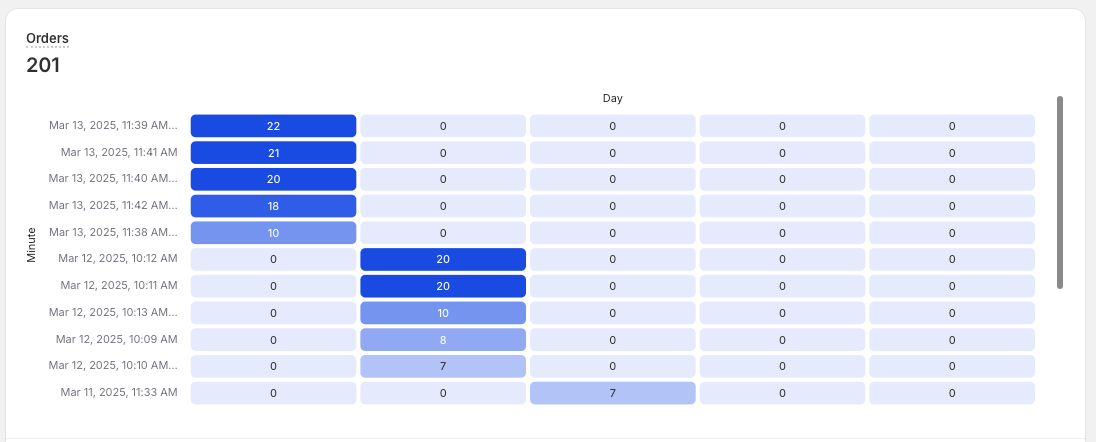Click the Orders heading with dotted underline

tap(47, 38)
